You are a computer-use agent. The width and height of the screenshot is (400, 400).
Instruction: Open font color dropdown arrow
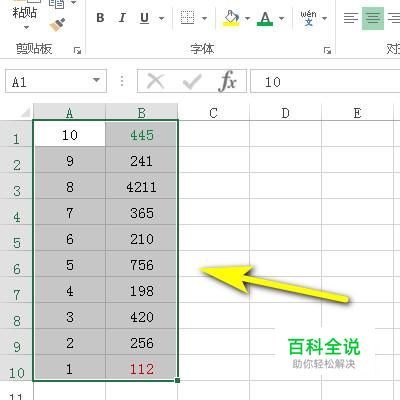pos(282,18)
